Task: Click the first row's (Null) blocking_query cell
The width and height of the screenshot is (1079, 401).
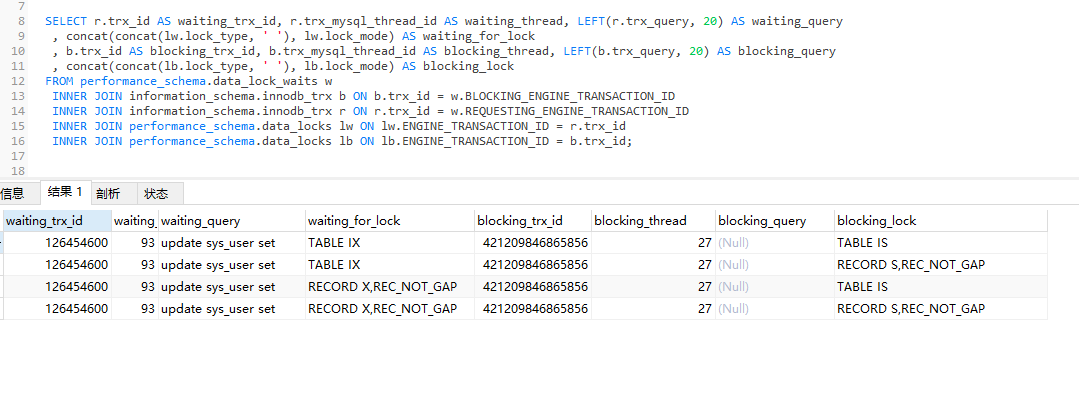Action: (x=733, y=243)
